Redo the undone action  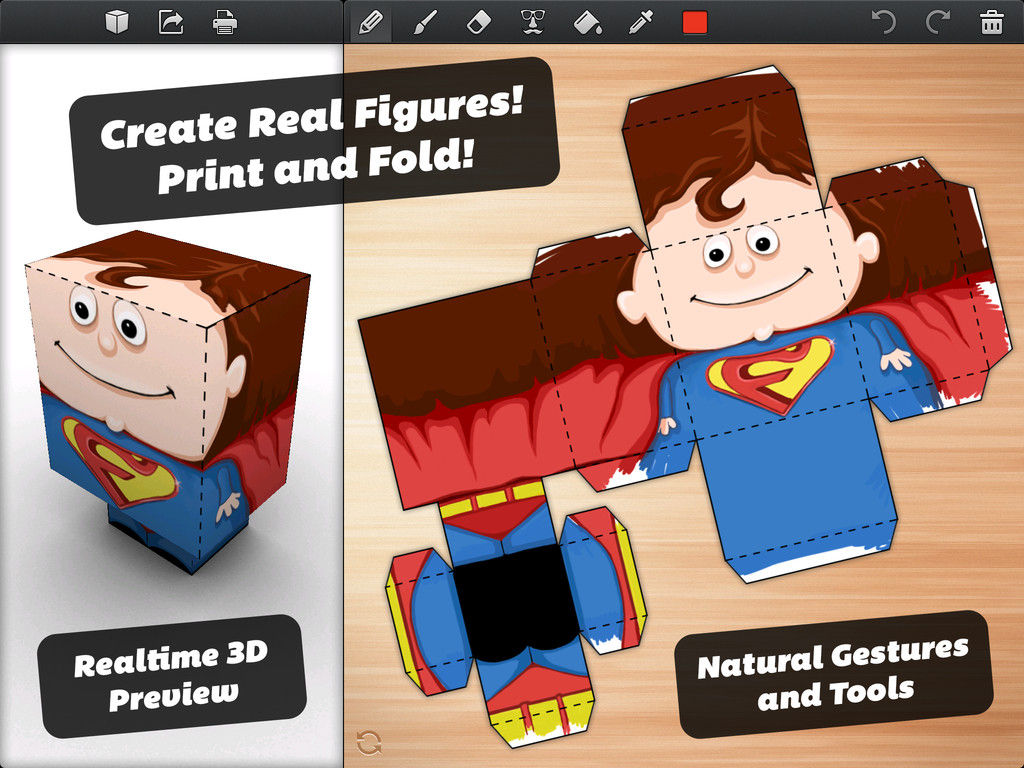(937, 22)
